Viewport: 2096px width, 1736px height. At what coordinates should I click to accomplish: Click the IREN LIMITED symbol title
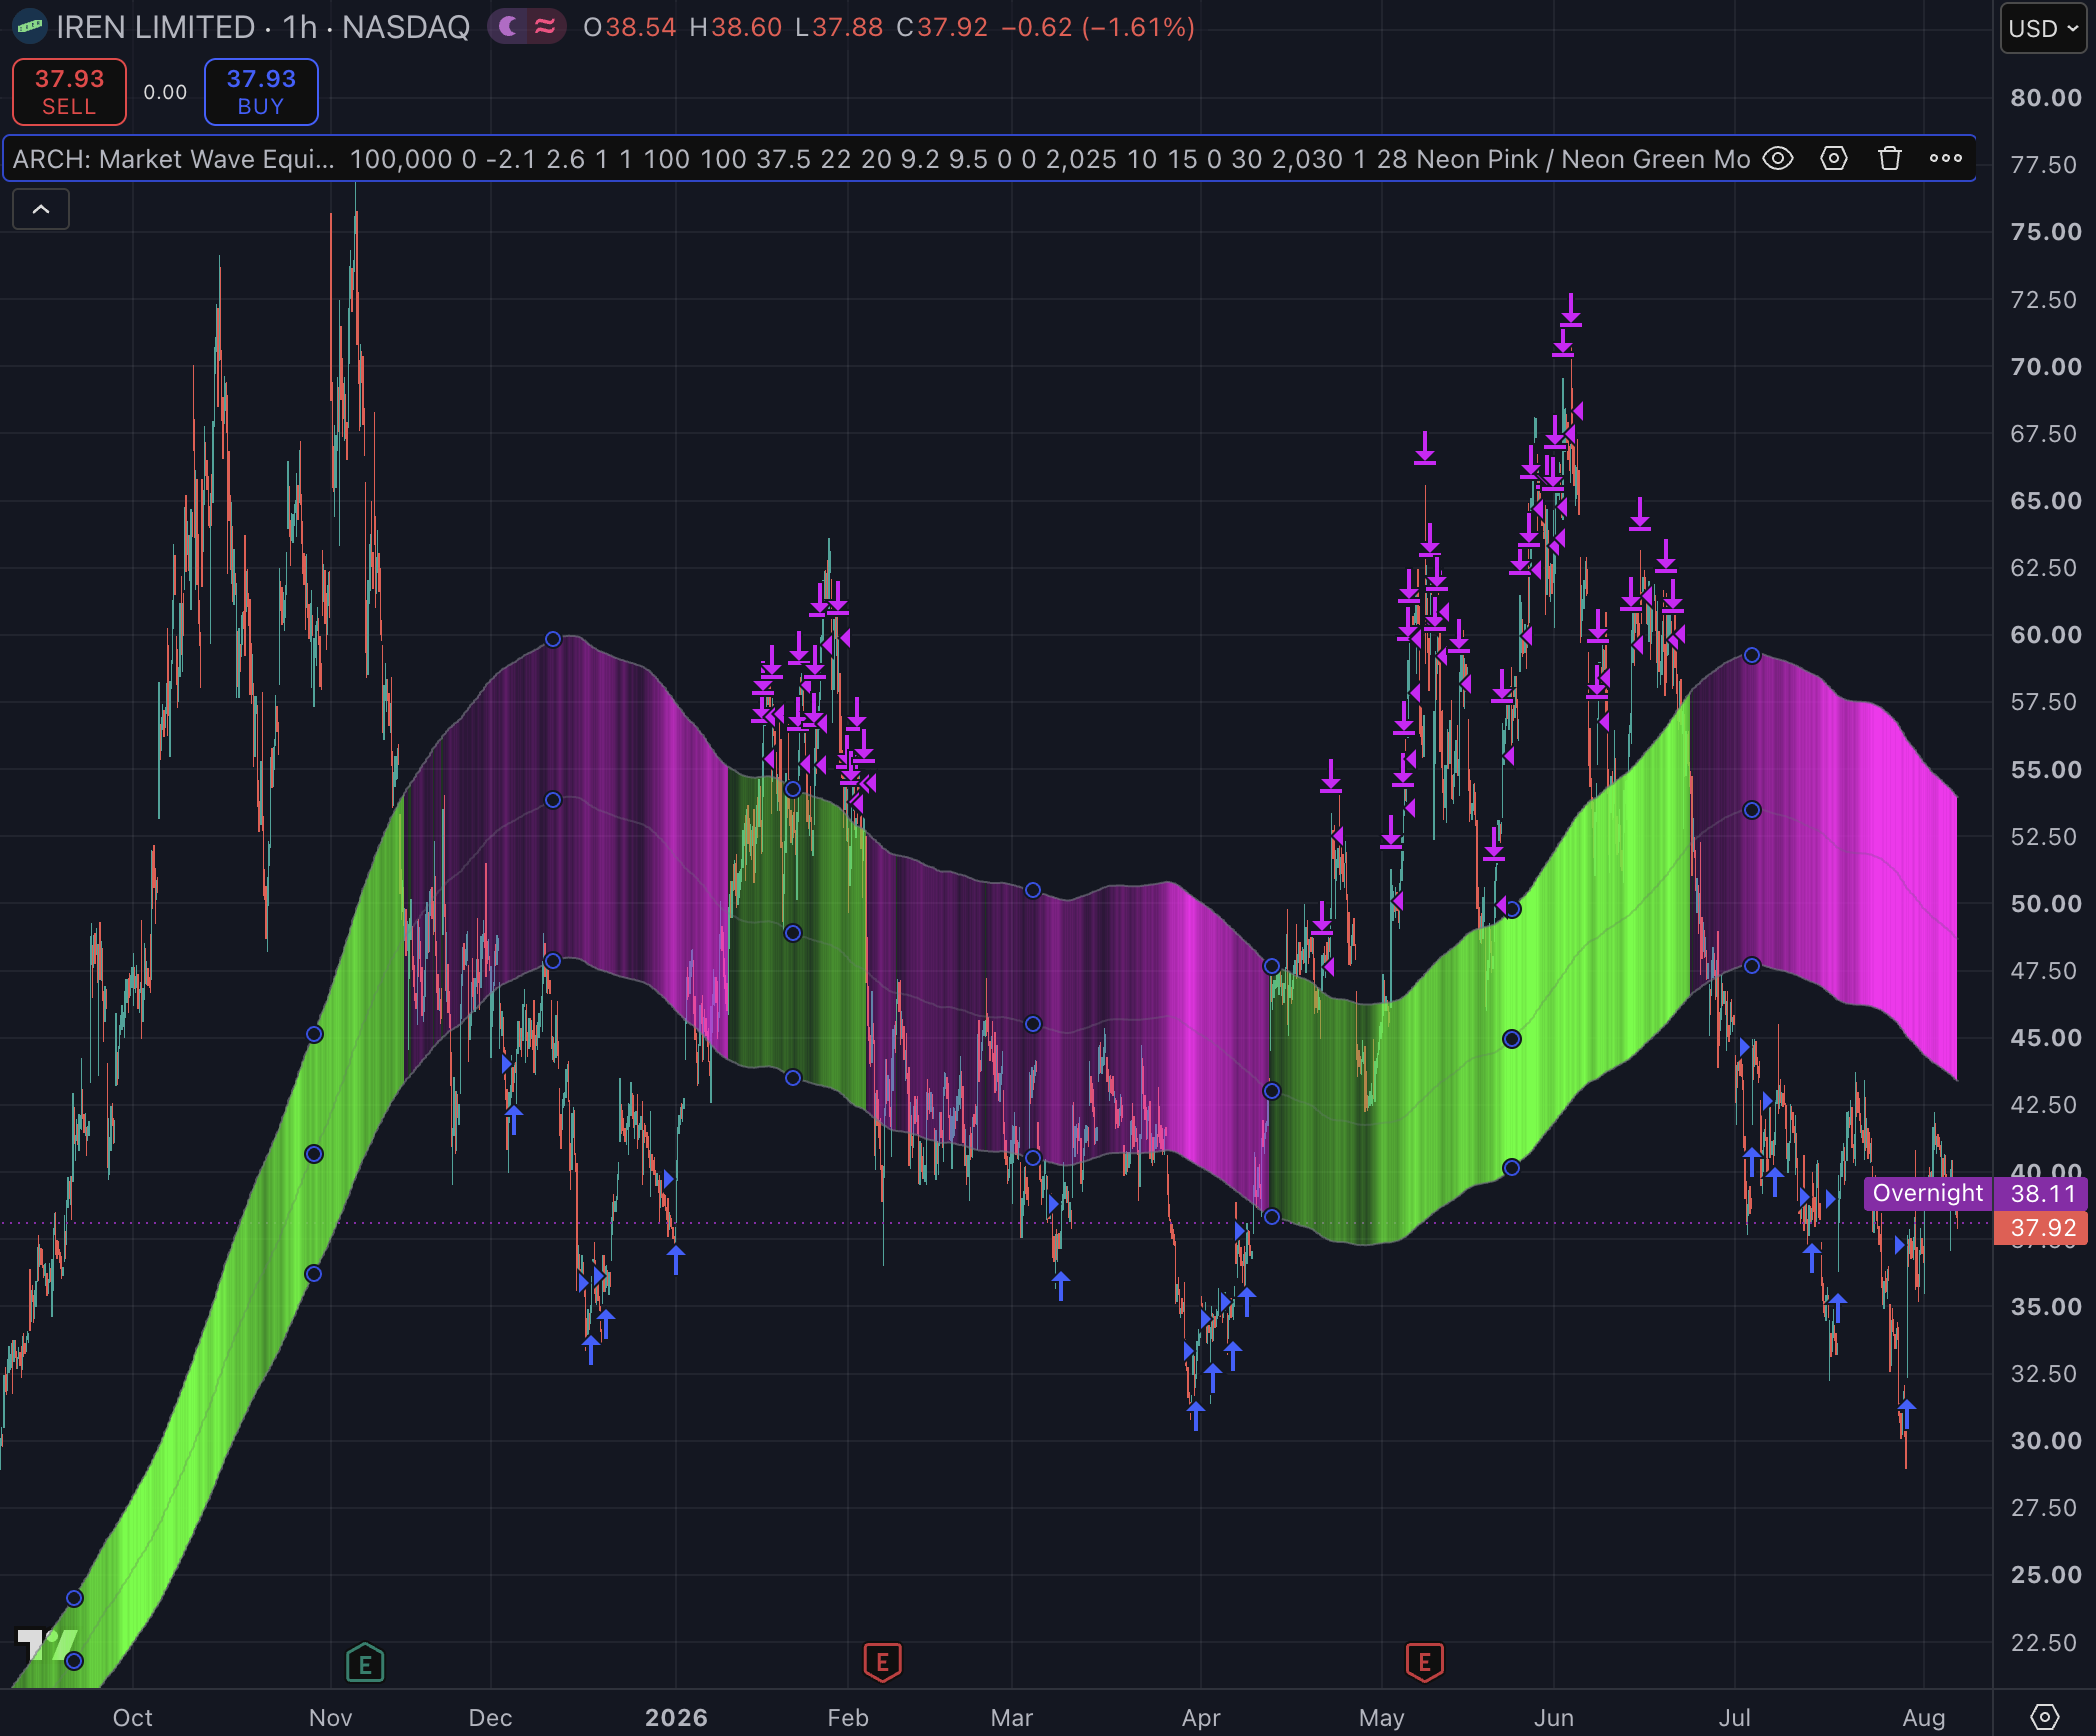[x=156, y=27]
